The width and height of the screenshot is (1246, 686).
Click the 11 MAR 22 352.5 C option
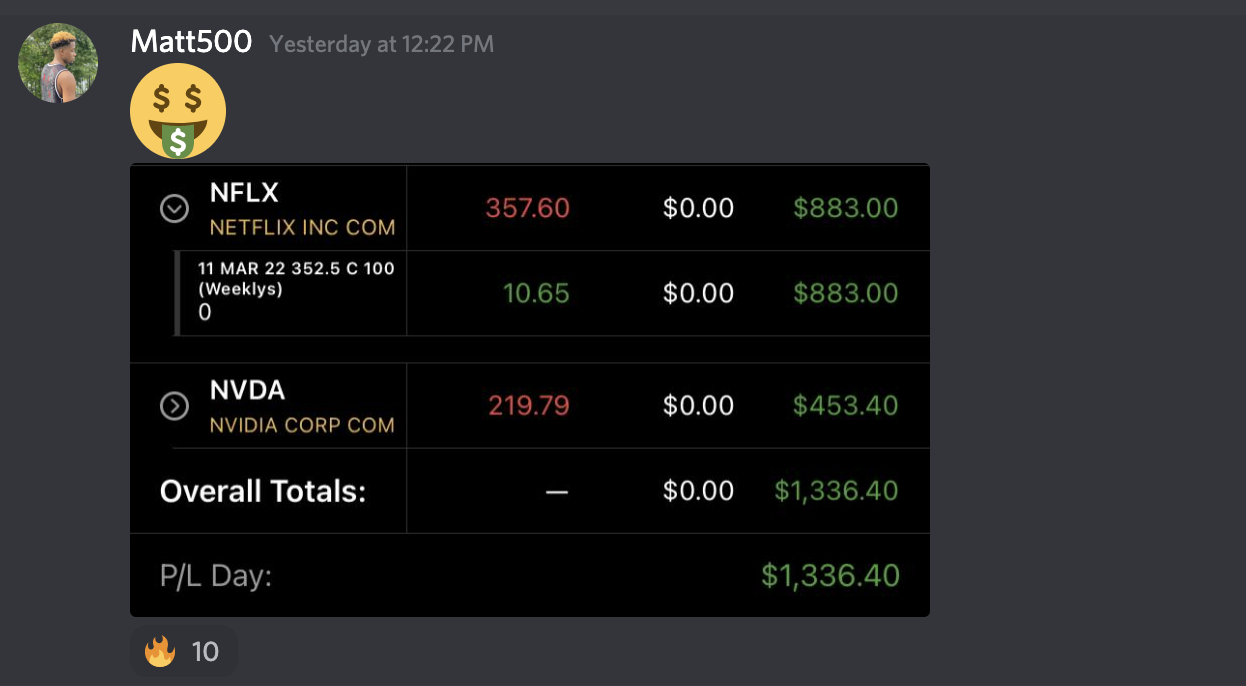point(296,268)
